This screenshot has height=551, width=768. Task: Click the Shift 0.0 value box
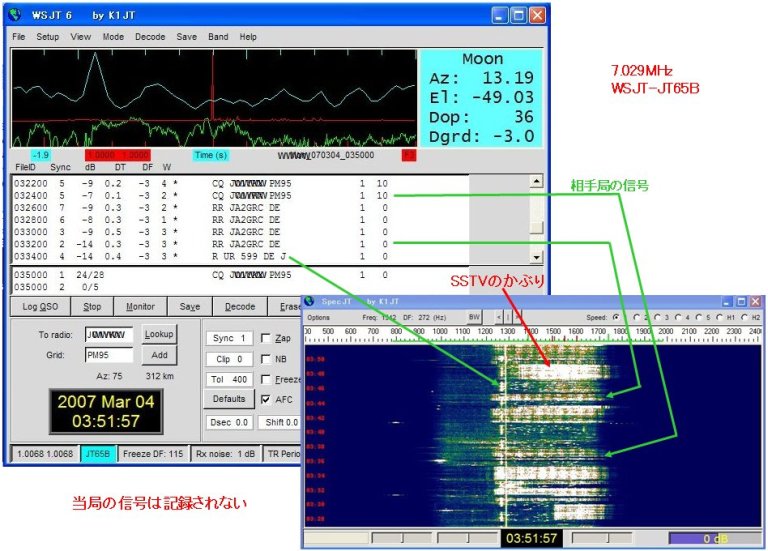click(x=281, y=422)
